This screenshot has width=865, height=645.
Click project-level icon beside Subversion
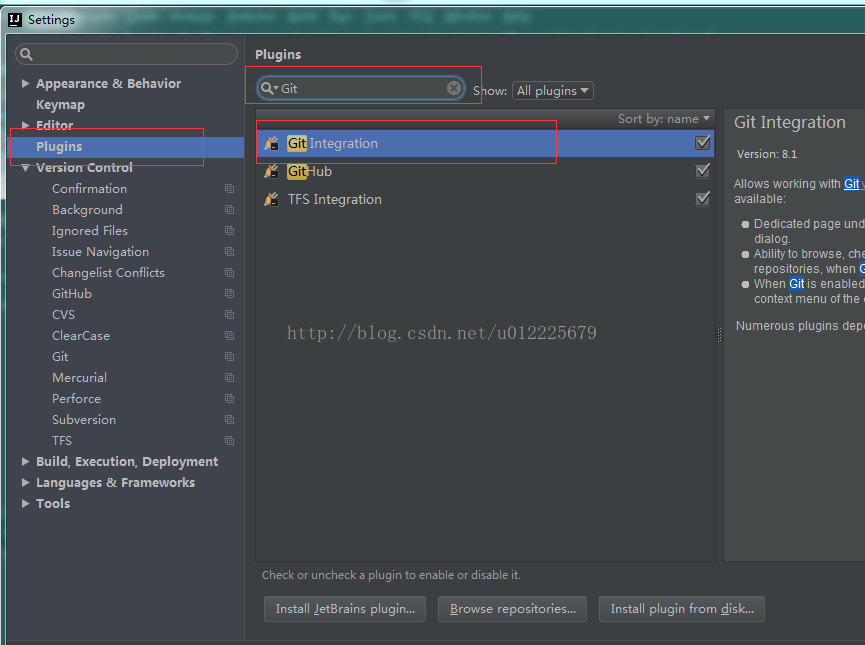229,419
